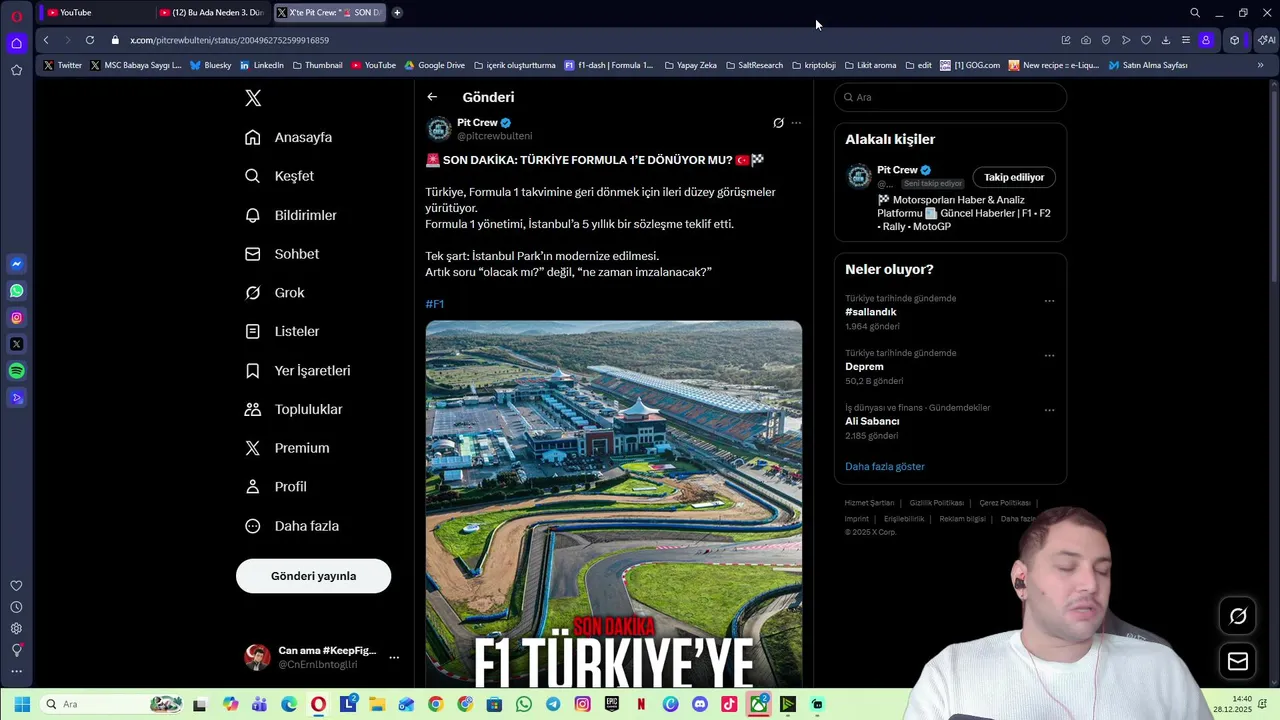Open Bildirimler notifications
Viewport: 1280px width, 720px height.
(290, 215)
